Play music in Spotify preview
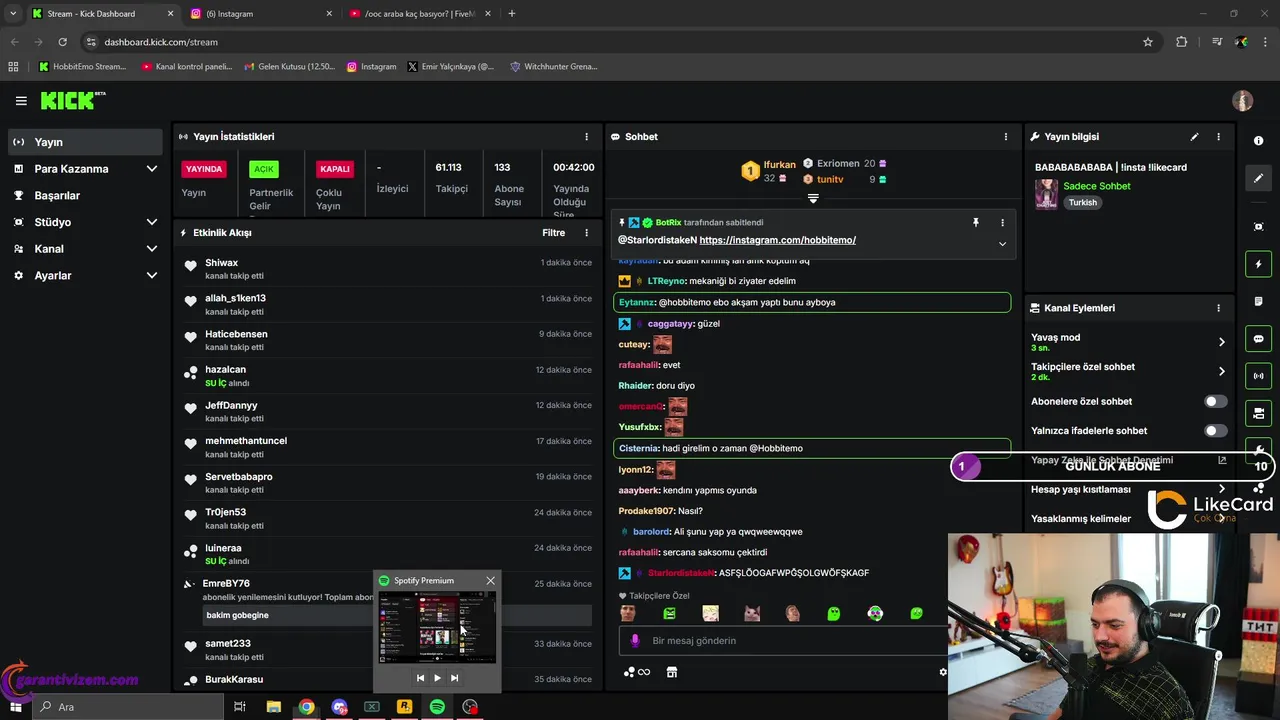Image resolution: width=1280 pixels, height=720 pixels. (437, 678)
